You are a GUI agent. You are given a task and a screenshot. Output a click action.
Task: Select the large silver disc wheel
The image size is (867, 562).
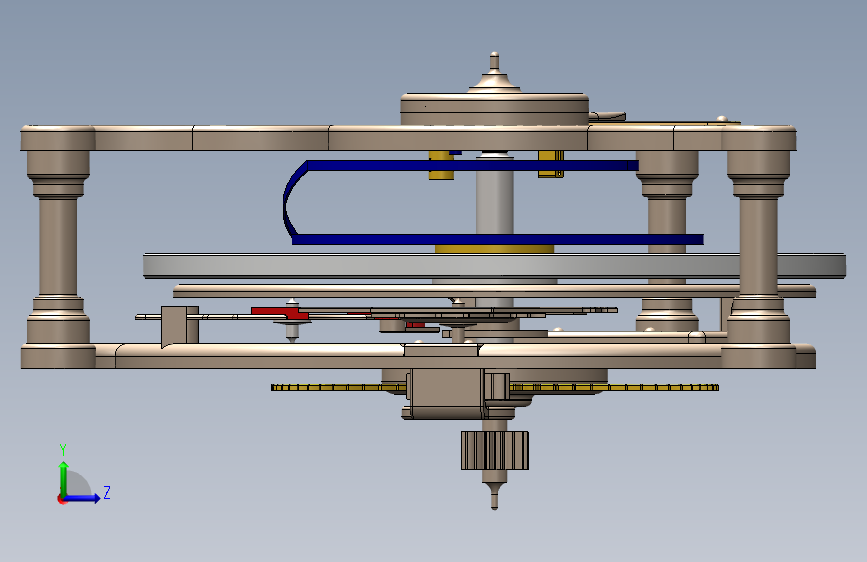(x=494, y=266)
